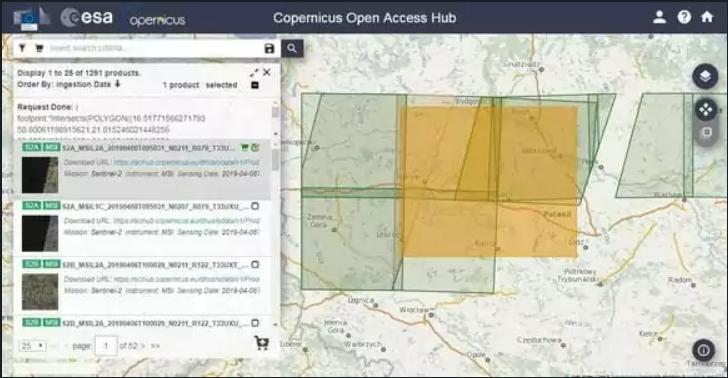Open download URL of selected S2A_MSIL2A product
728x378 pixels.
click(187, 163)
